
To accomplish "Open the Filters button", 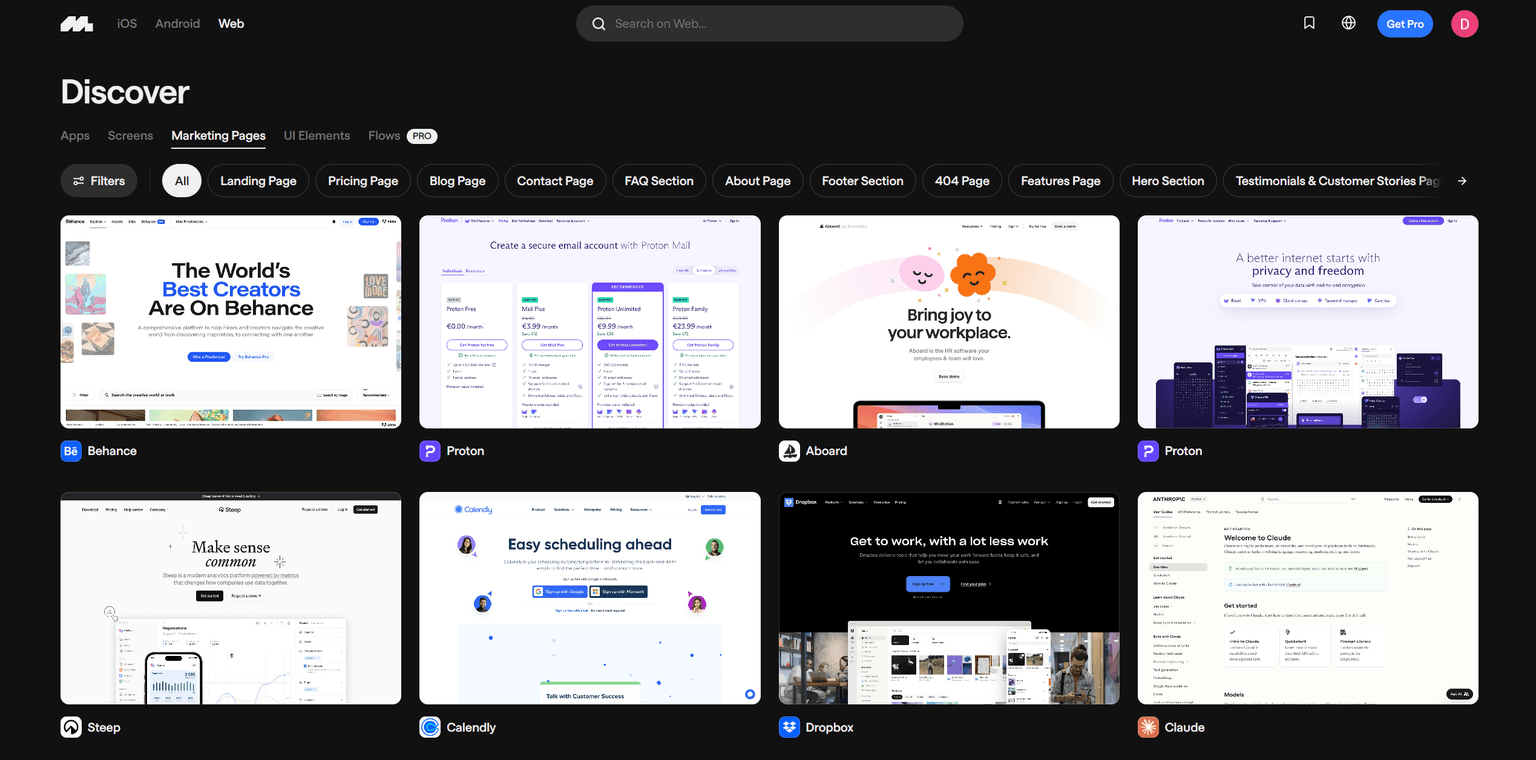I will 99,181.
